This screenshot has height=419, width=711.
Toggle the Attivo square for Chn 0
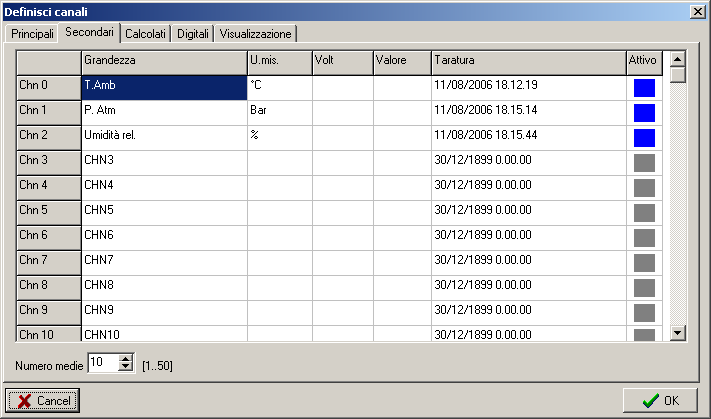pos(644,87)
